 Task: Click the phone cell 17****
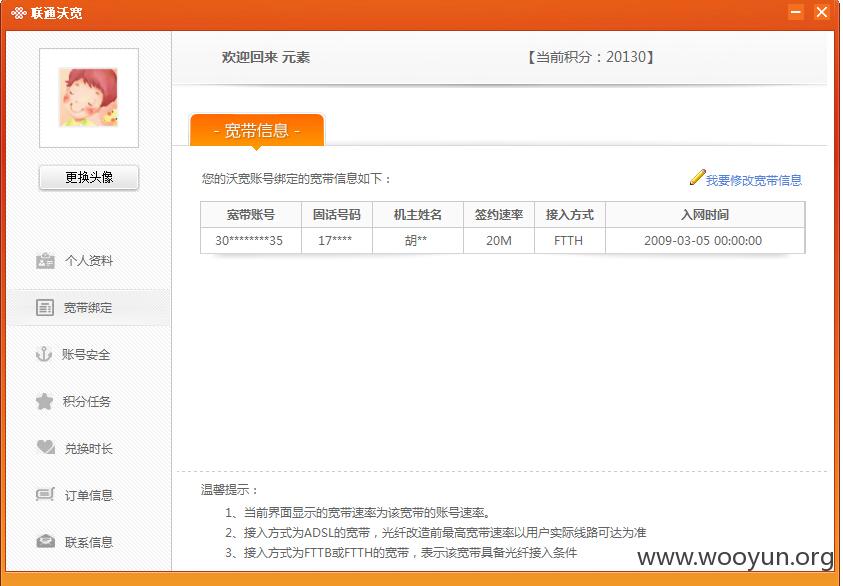(x=335, y=240)
